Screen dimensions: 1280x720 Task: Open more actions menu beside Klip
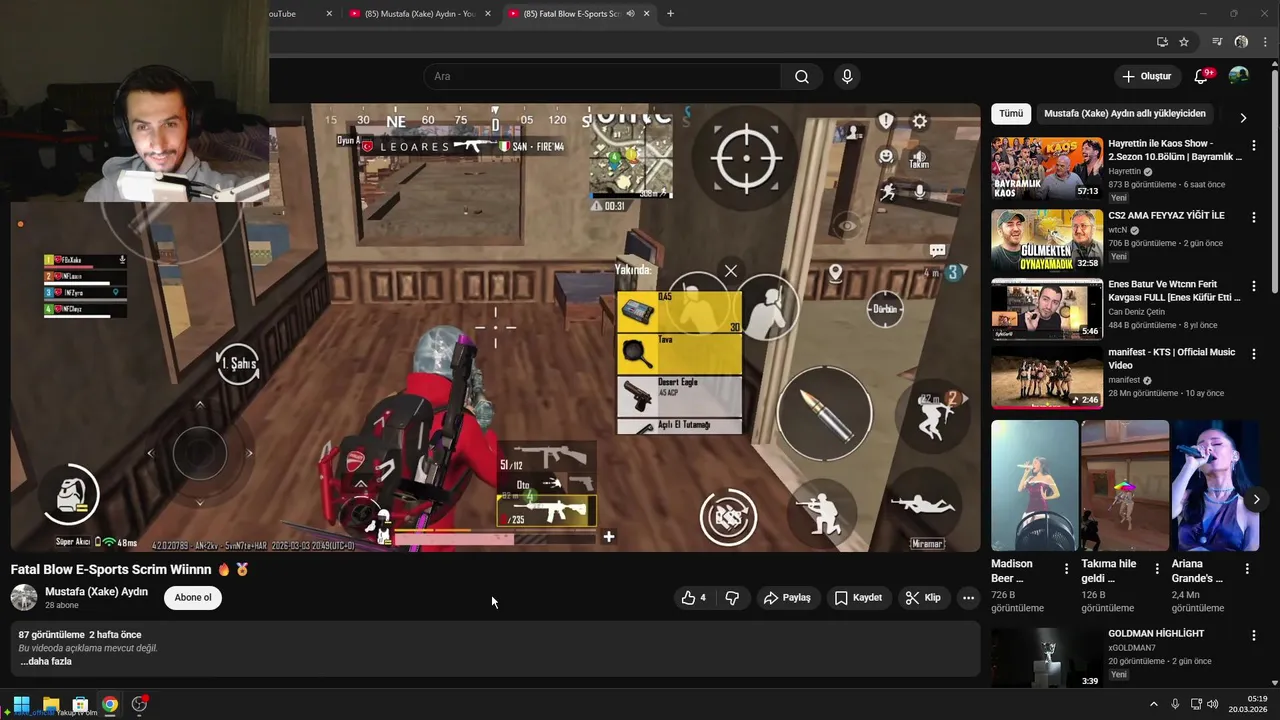pyautogui.click(x=968, y=598)
